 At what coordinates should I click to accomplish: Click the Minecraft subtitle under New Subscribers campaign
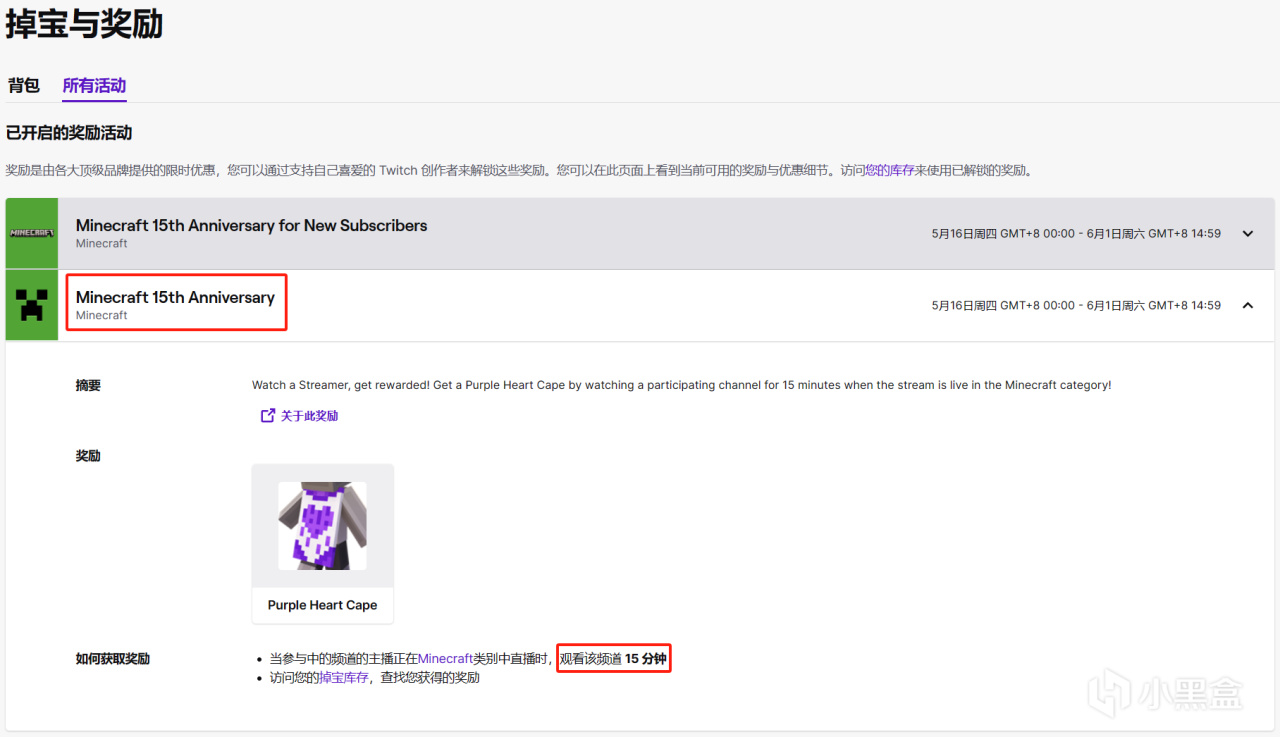click(102, 243)
